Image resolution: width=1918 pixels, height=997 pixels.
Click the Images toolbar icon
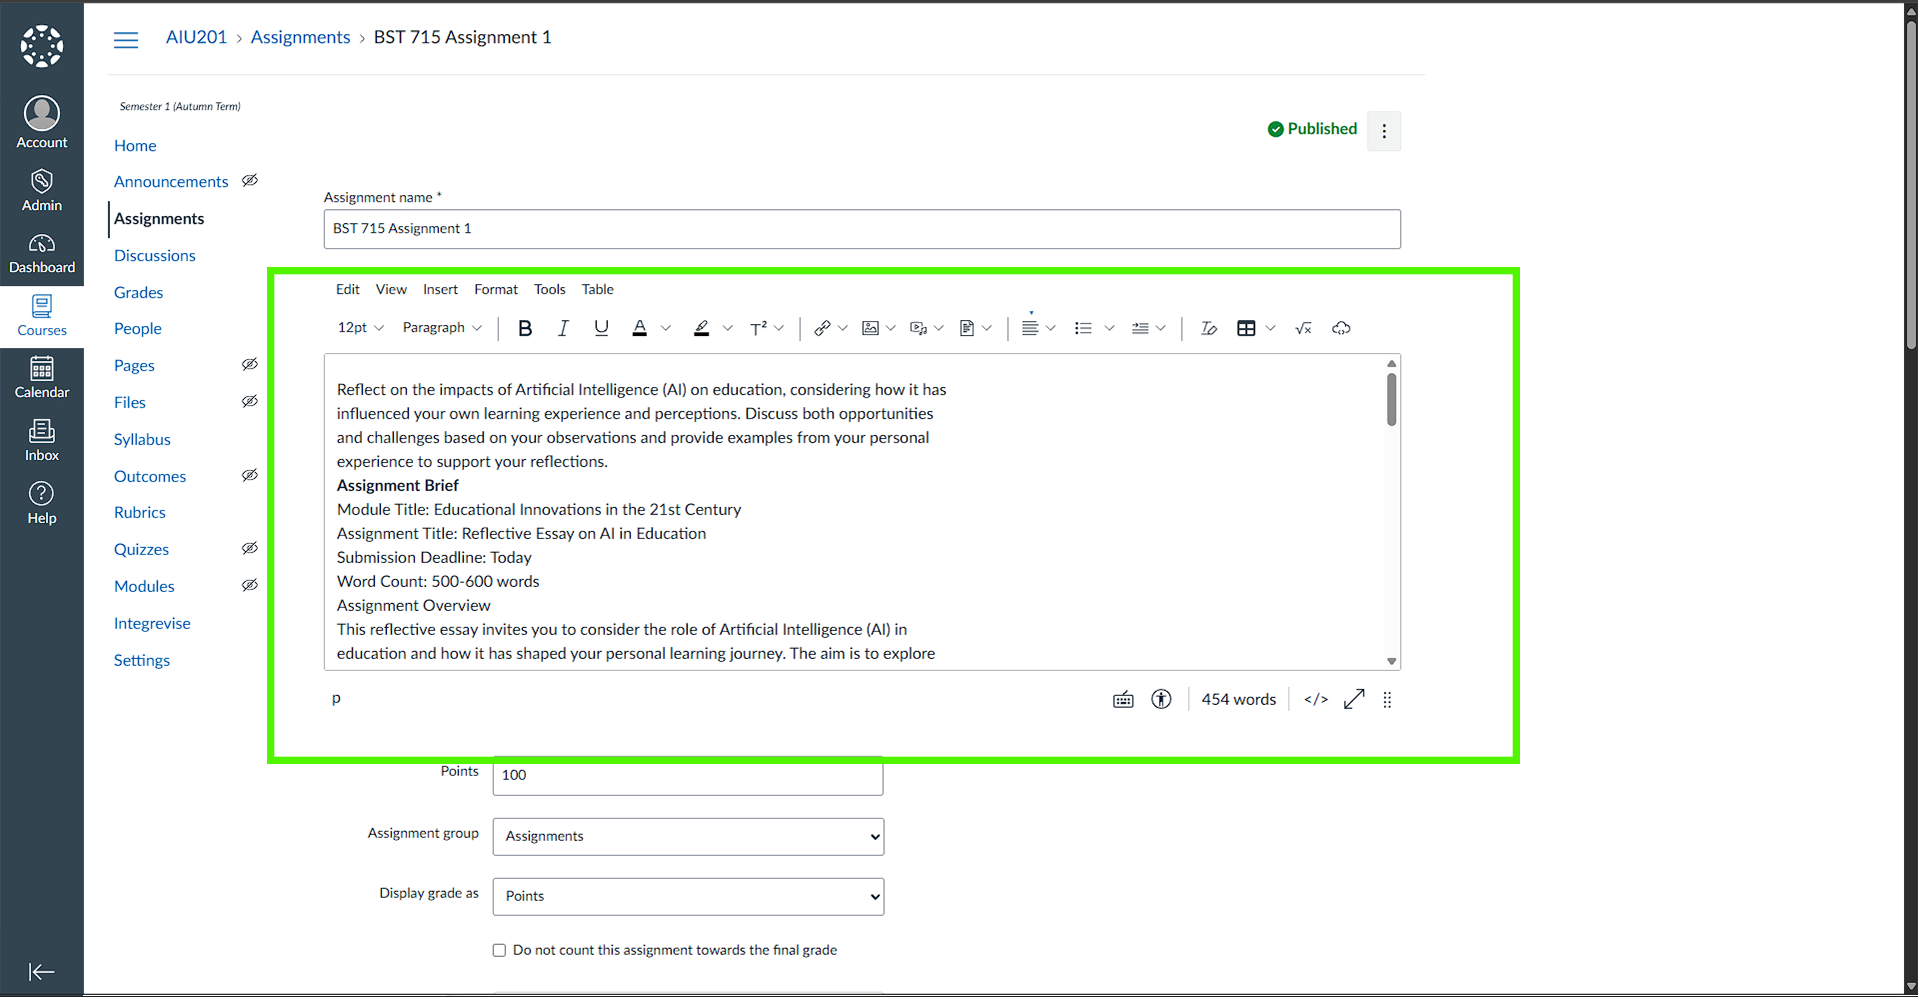pyautogui.click(x=870, y=328)
